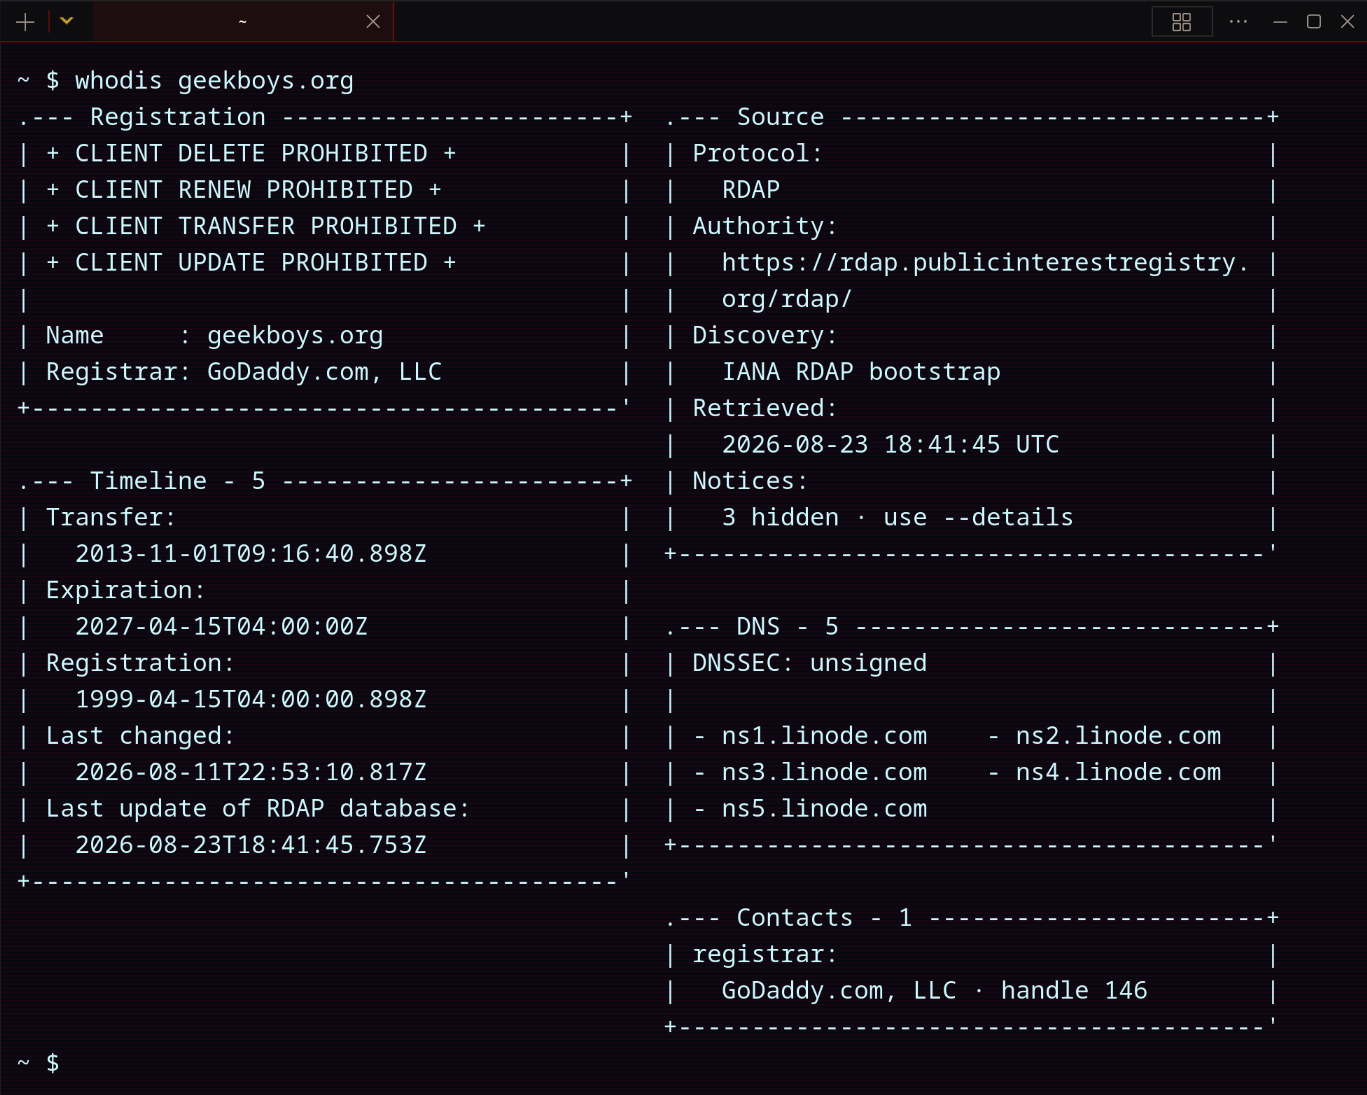Click the 'Timeline - 5' box header

click(x=178, y=481)
